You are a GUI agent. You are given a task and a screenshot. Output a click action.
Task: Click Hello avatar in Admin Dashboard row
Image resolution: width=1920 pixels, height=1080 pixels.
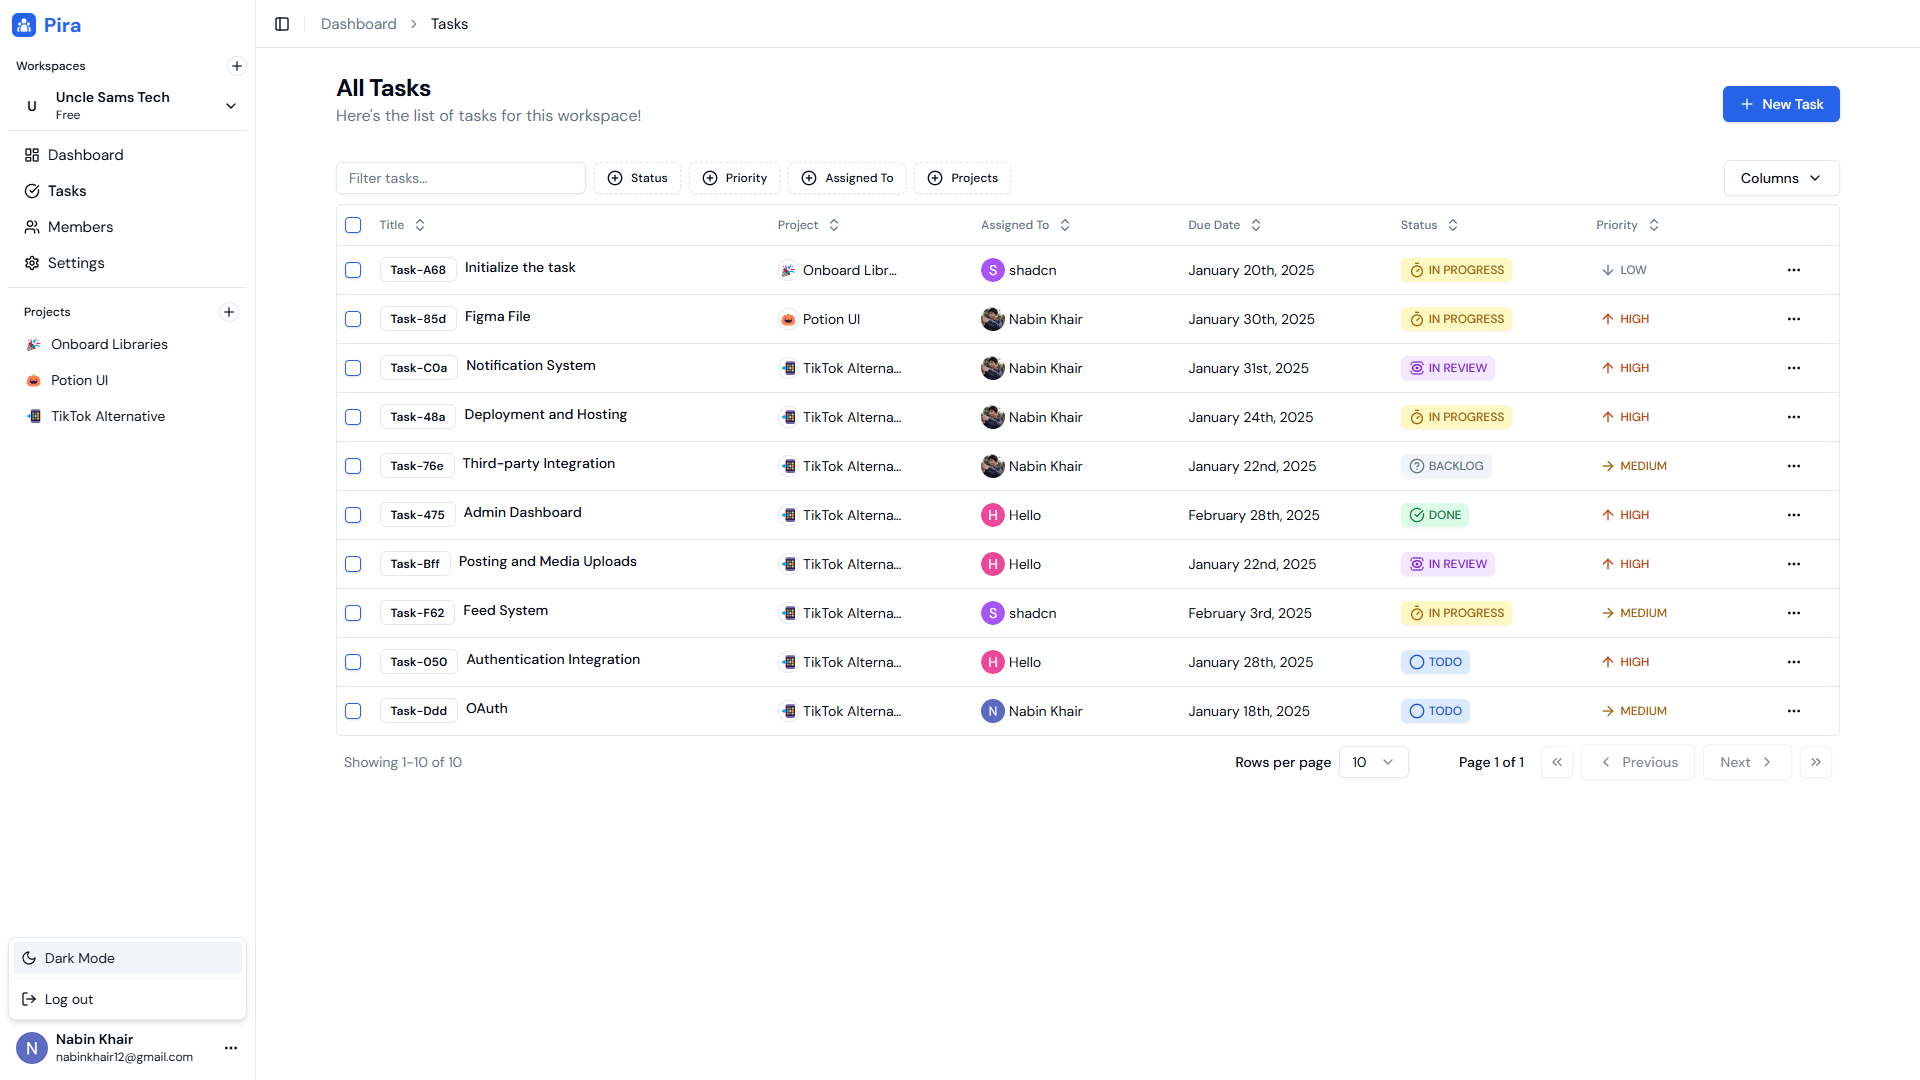pos(992,515)
